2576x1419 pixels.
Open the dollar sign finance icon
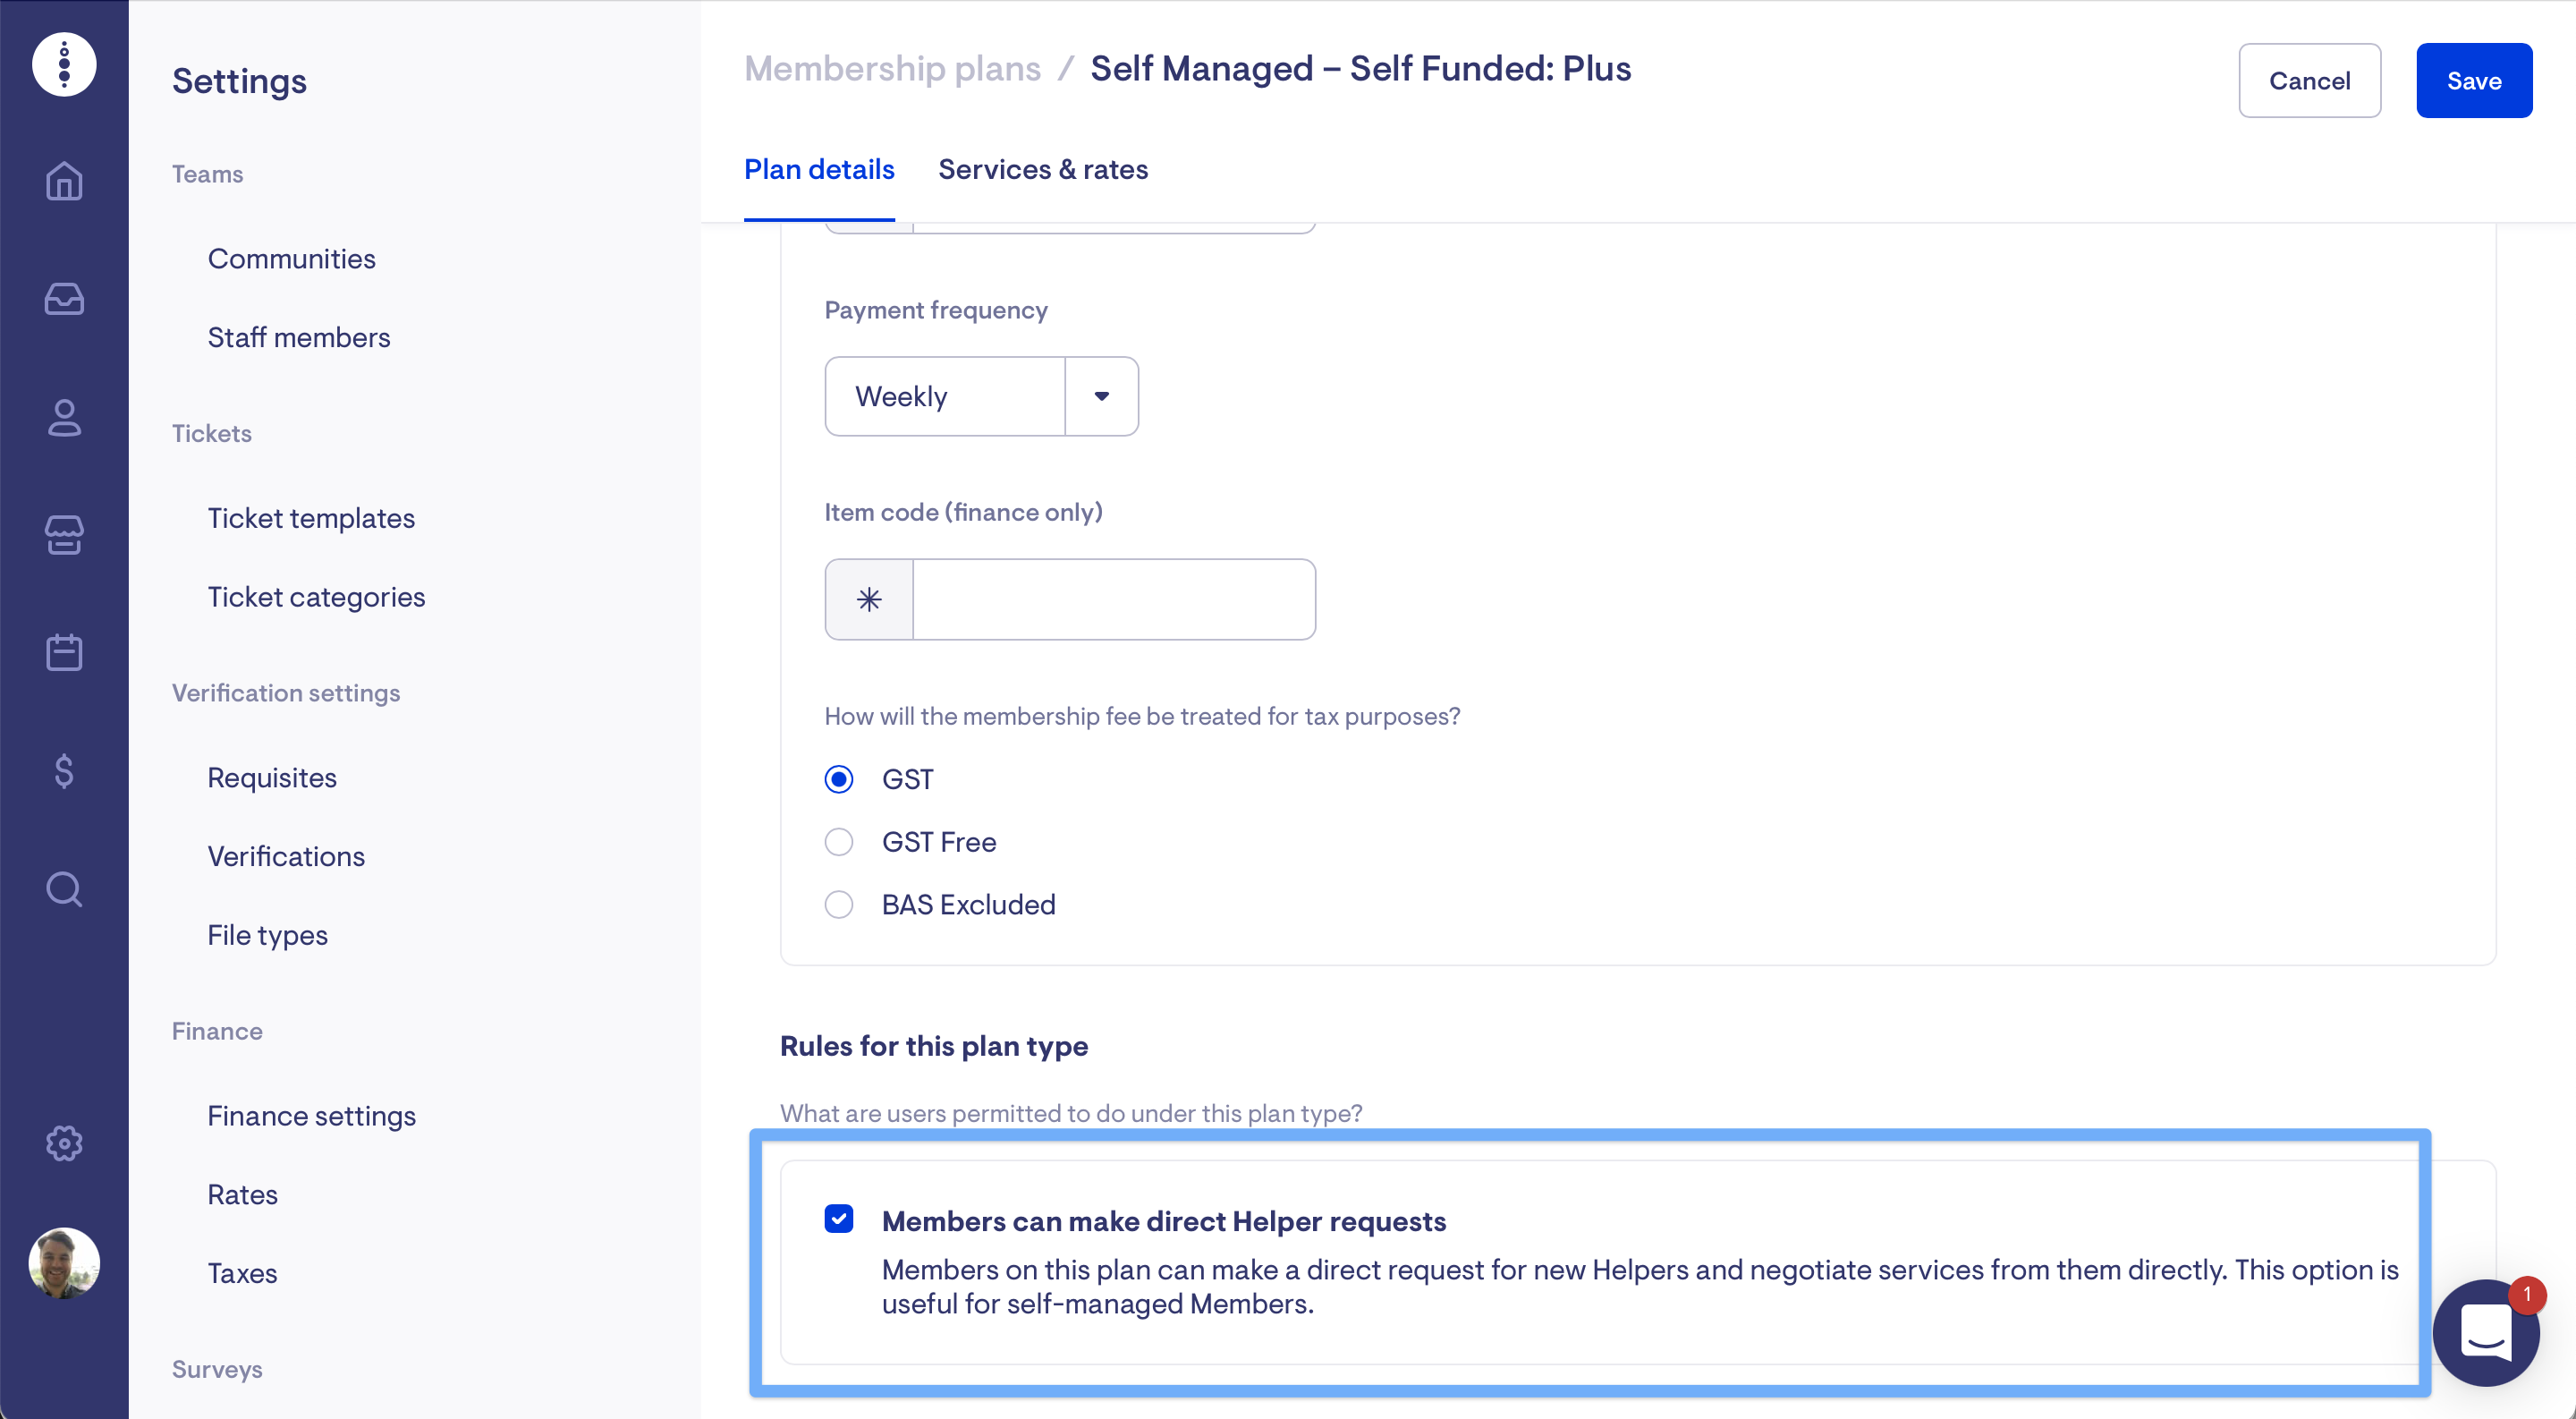pyautogui.click(x=64, y=771)
